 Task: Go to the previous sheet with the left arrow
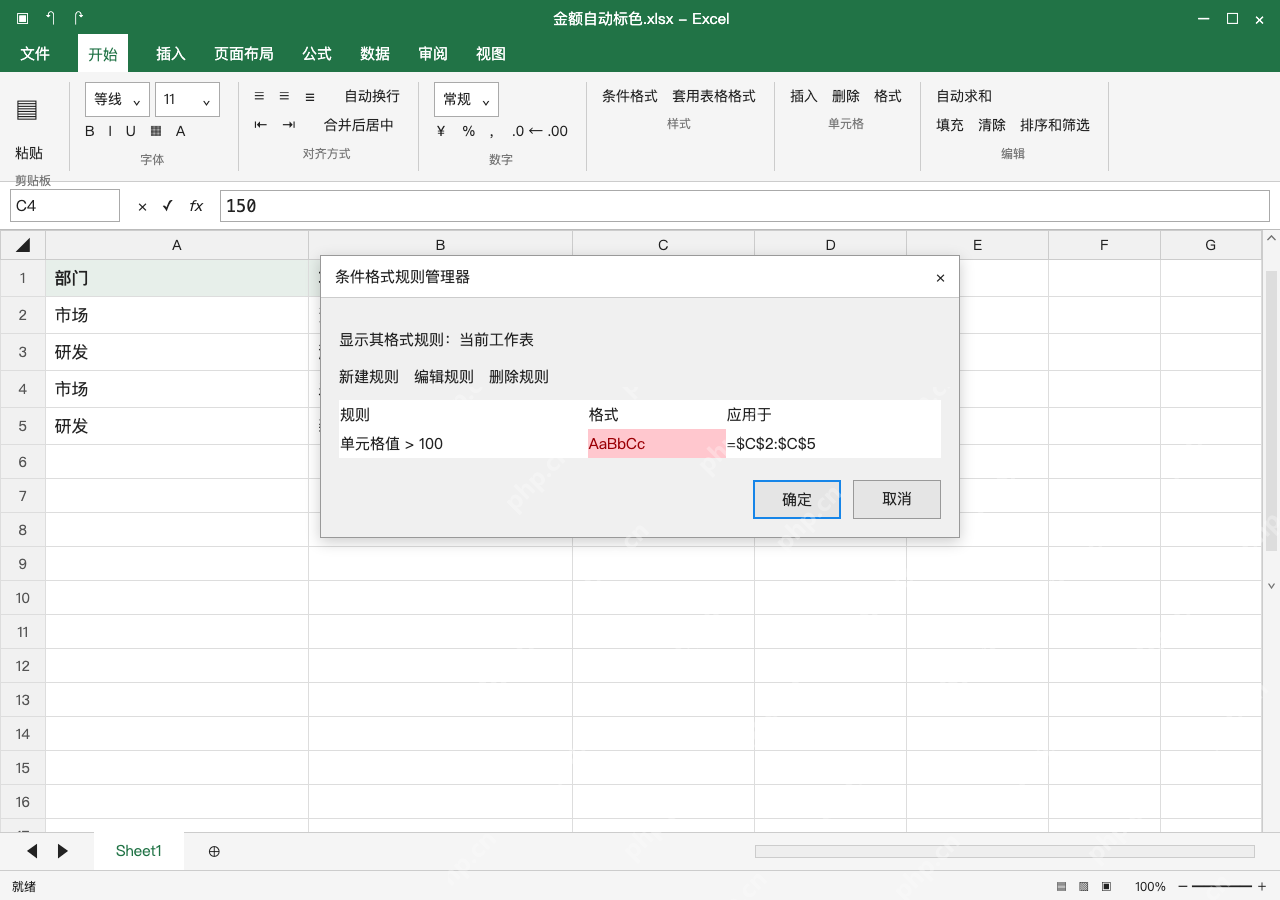(32, 851)
